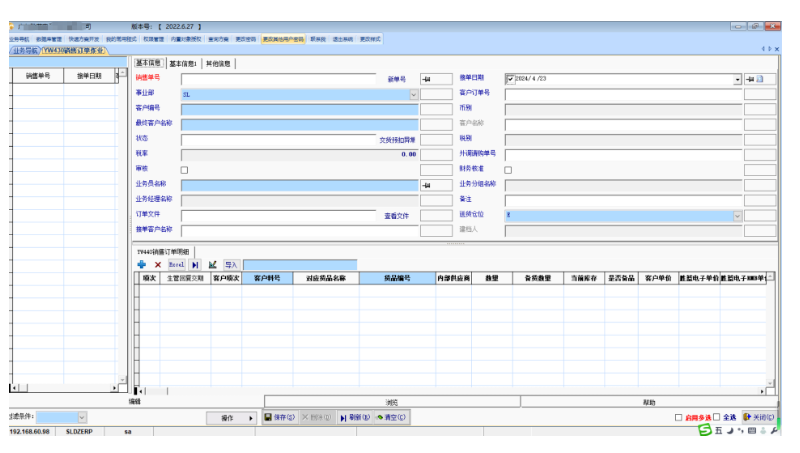The width and height of the screenshot is (800, 453).
Task: Click the 刷新(R) refresh button
Action: [x=355, y=417]
